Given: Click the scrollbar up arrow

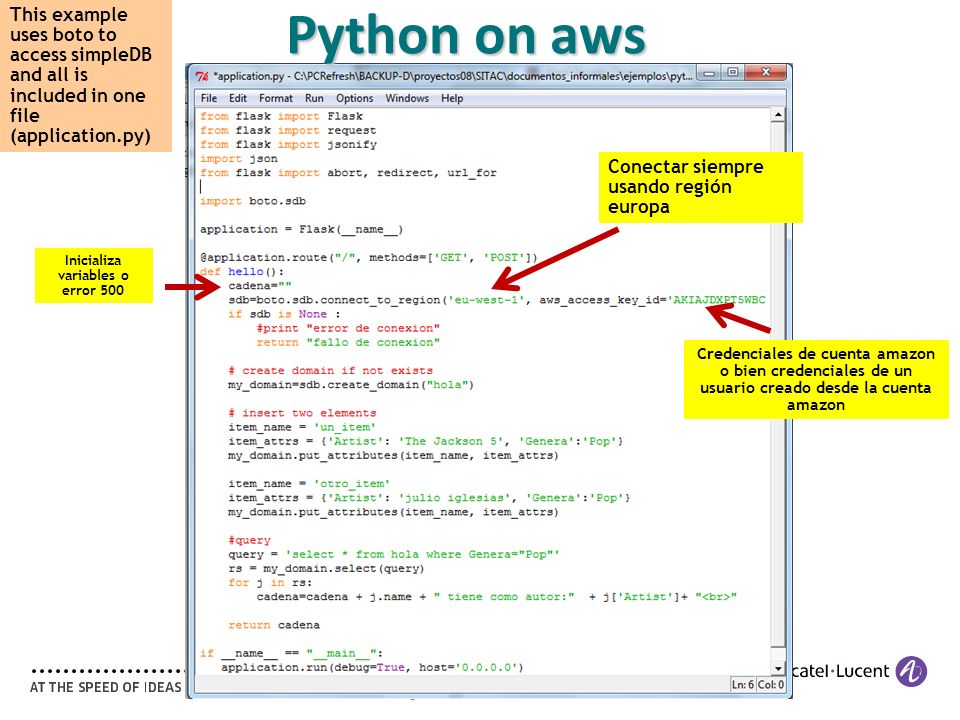Looking at the screenshot, I should [x=778, y=114].
